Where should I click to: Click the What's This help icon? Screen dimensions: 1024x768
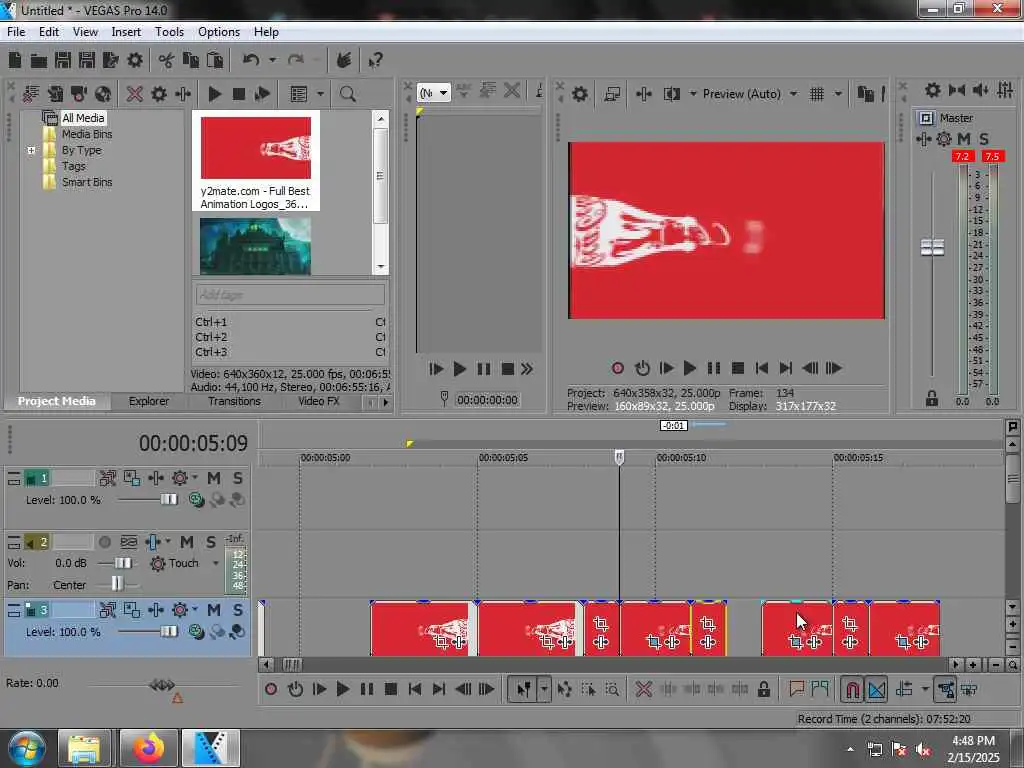(x=375, y=61)
